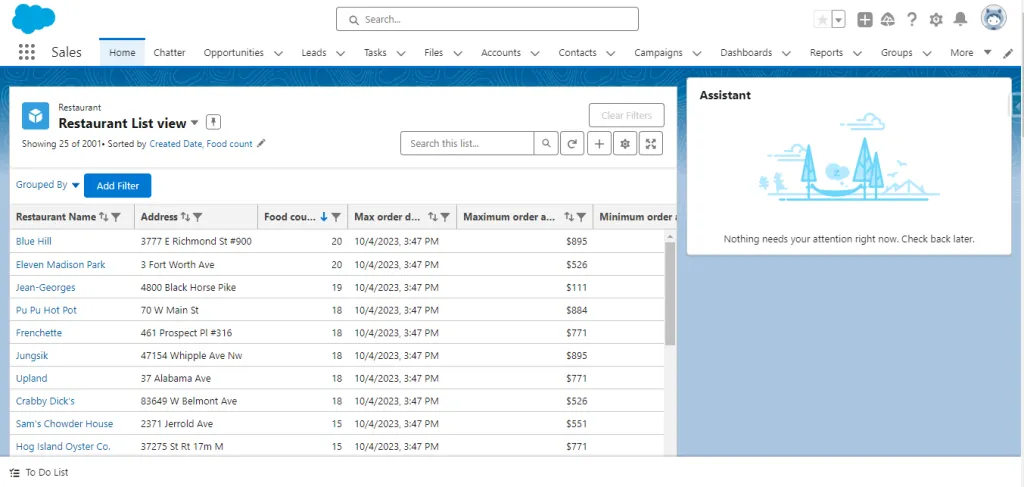Open Salesforce Help question mark icon
The width and height of the screenshot is (1024, 487).
(912, 20)
